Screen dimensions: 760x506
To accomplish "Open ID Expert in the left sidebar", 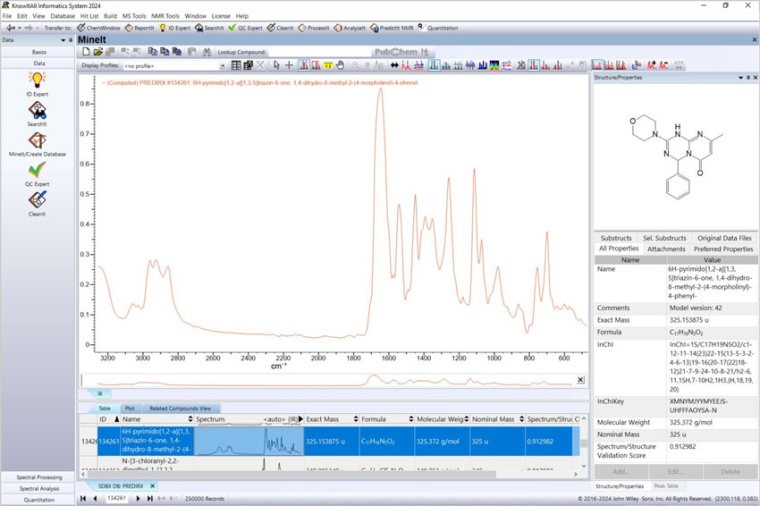I will click(37, 80).
